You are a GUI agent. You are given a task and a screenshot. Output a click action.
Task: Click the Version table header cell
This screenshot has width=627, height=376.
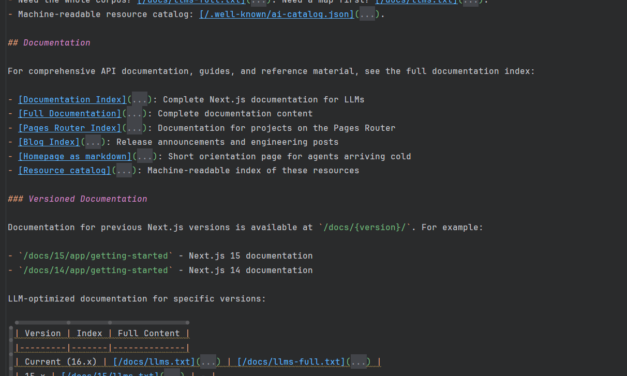point(43,333)
